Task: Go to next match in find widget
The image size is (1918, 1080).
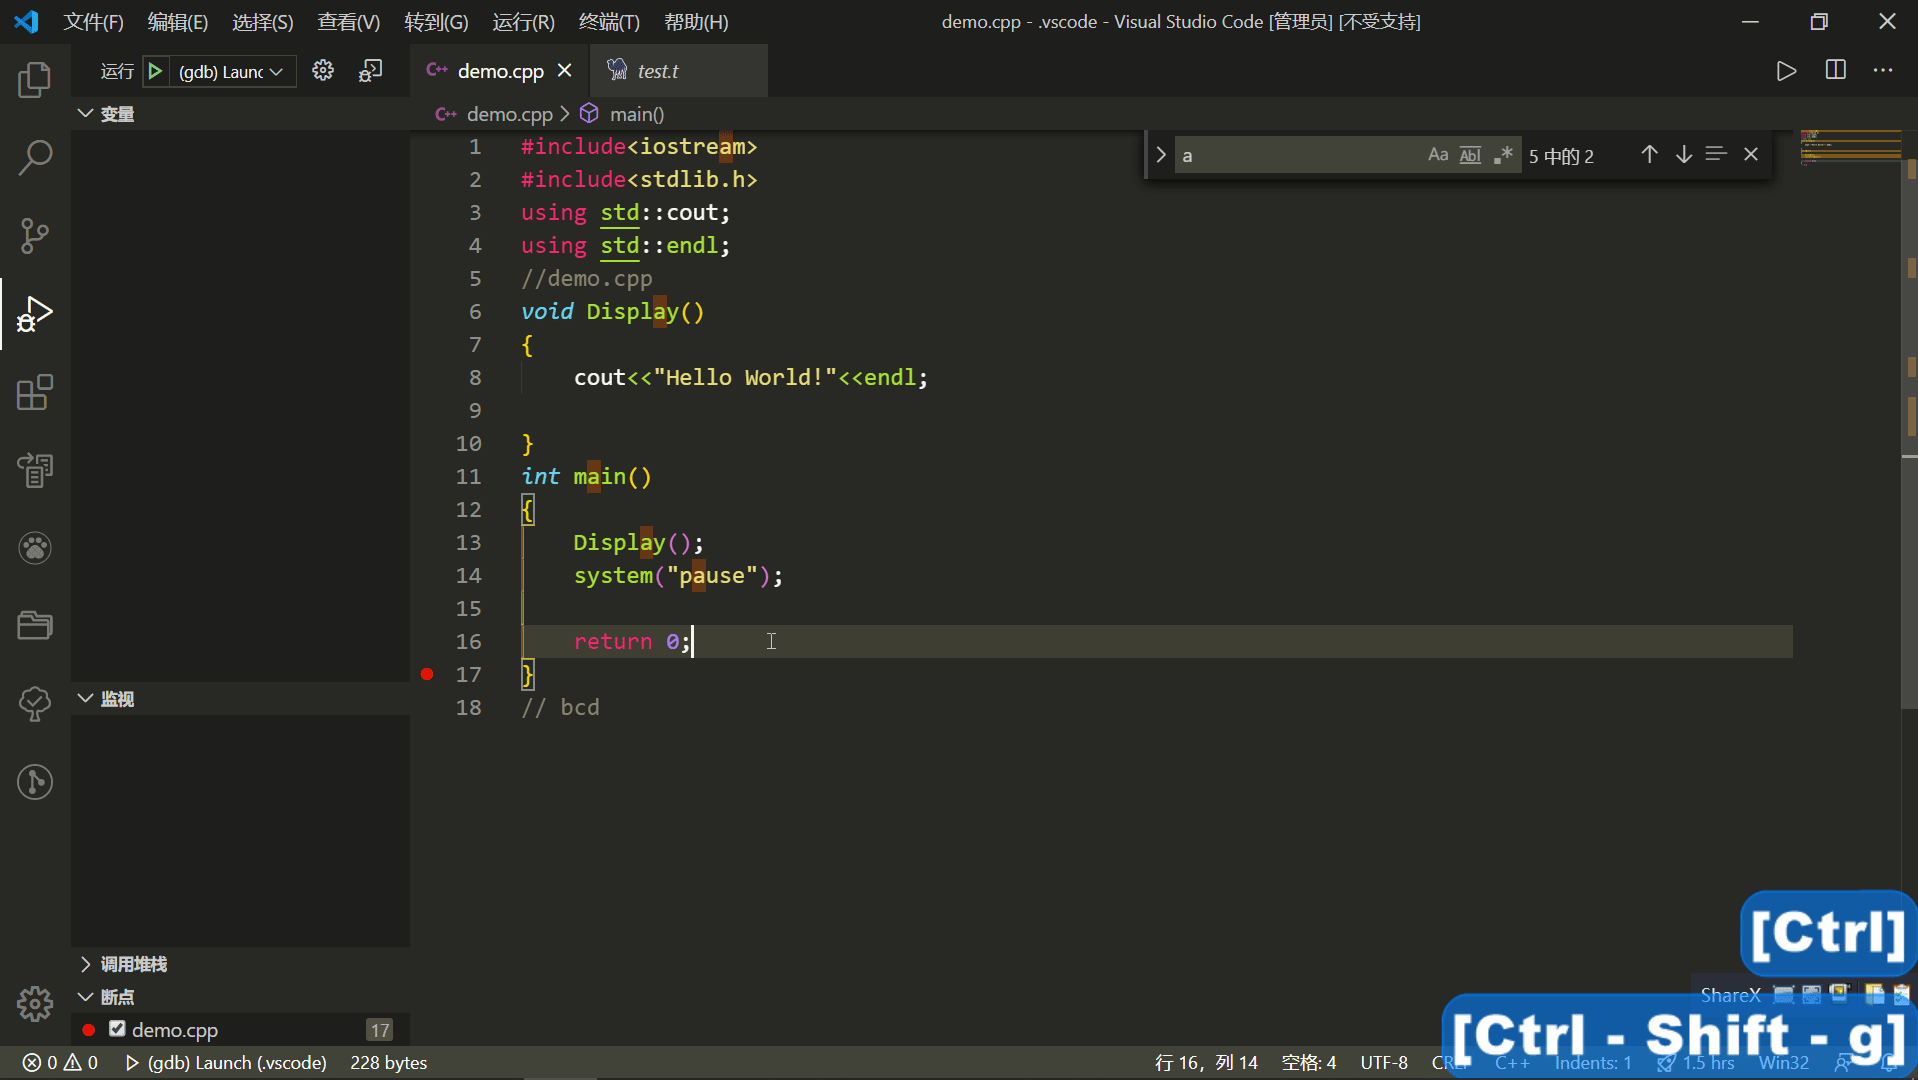Action: point(1684,154)
